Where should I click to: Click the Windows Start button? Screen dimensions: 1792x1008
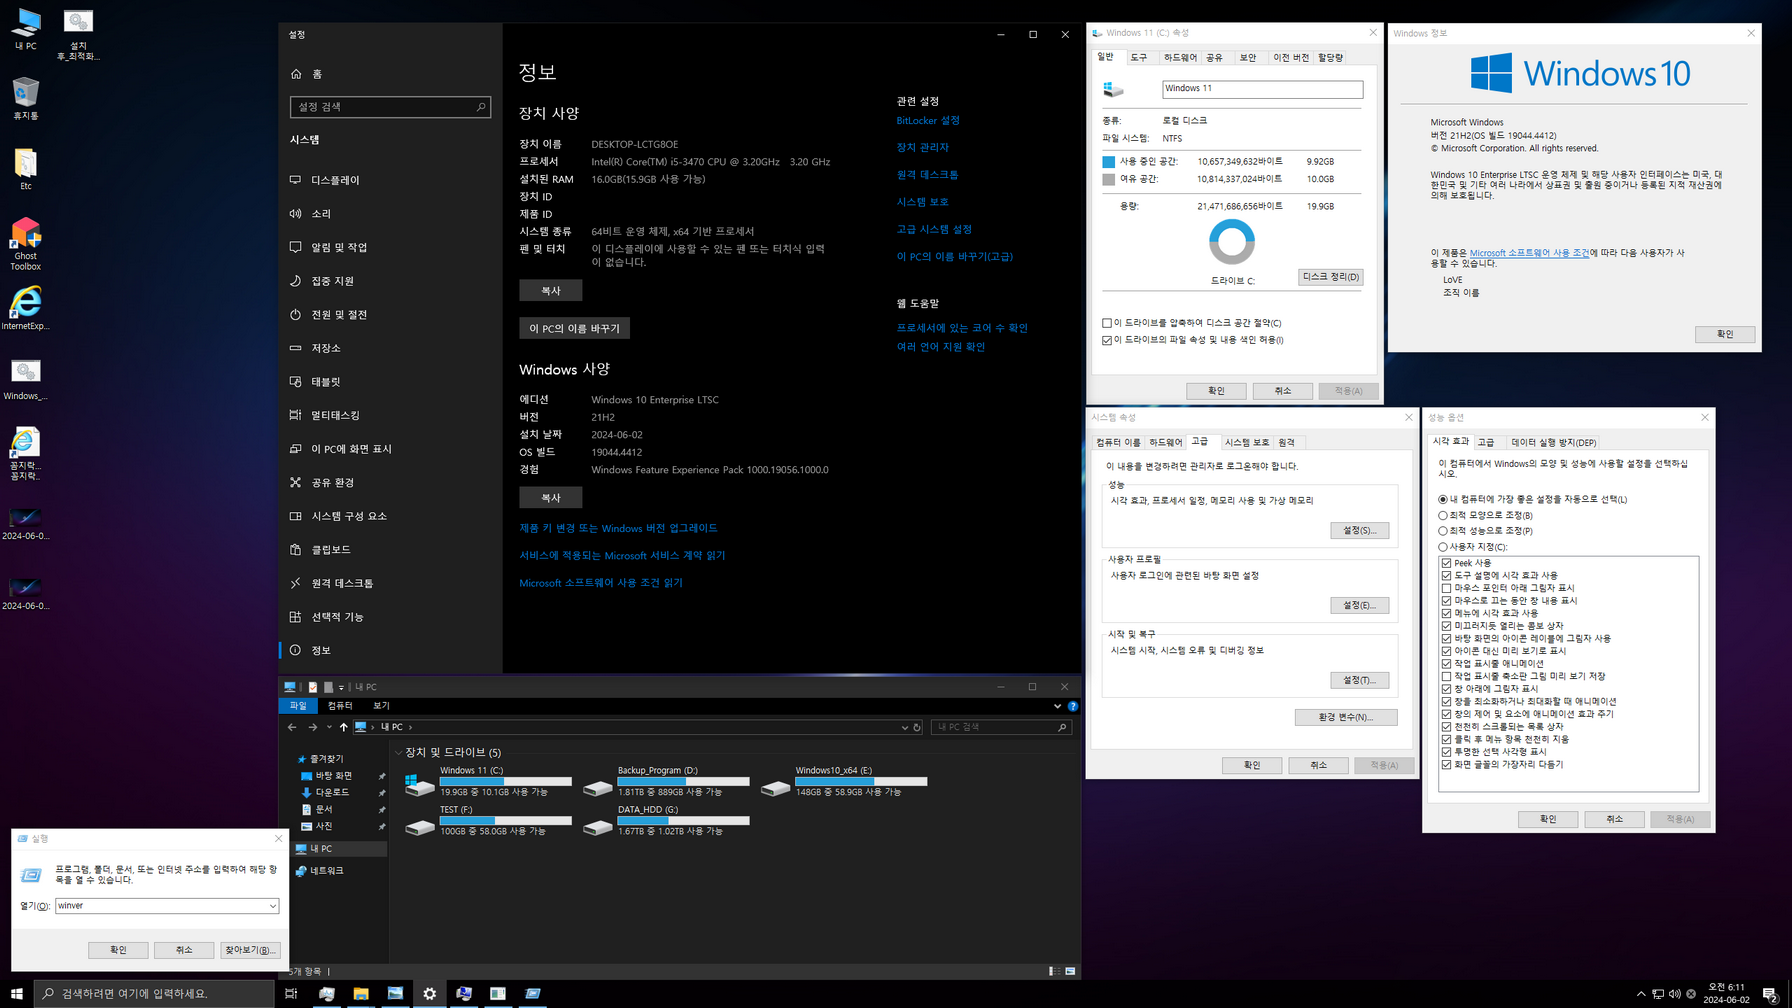[16, 993]
